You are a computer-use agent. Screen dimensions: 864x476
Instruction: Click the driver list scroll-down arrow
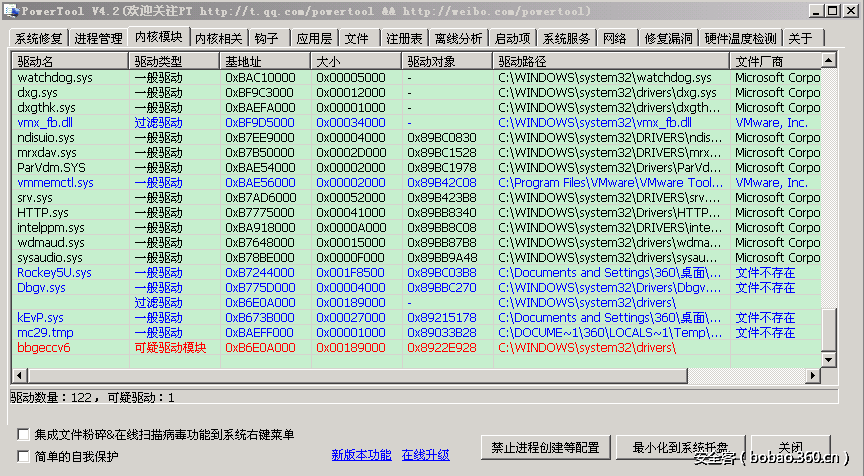(829, 361)
